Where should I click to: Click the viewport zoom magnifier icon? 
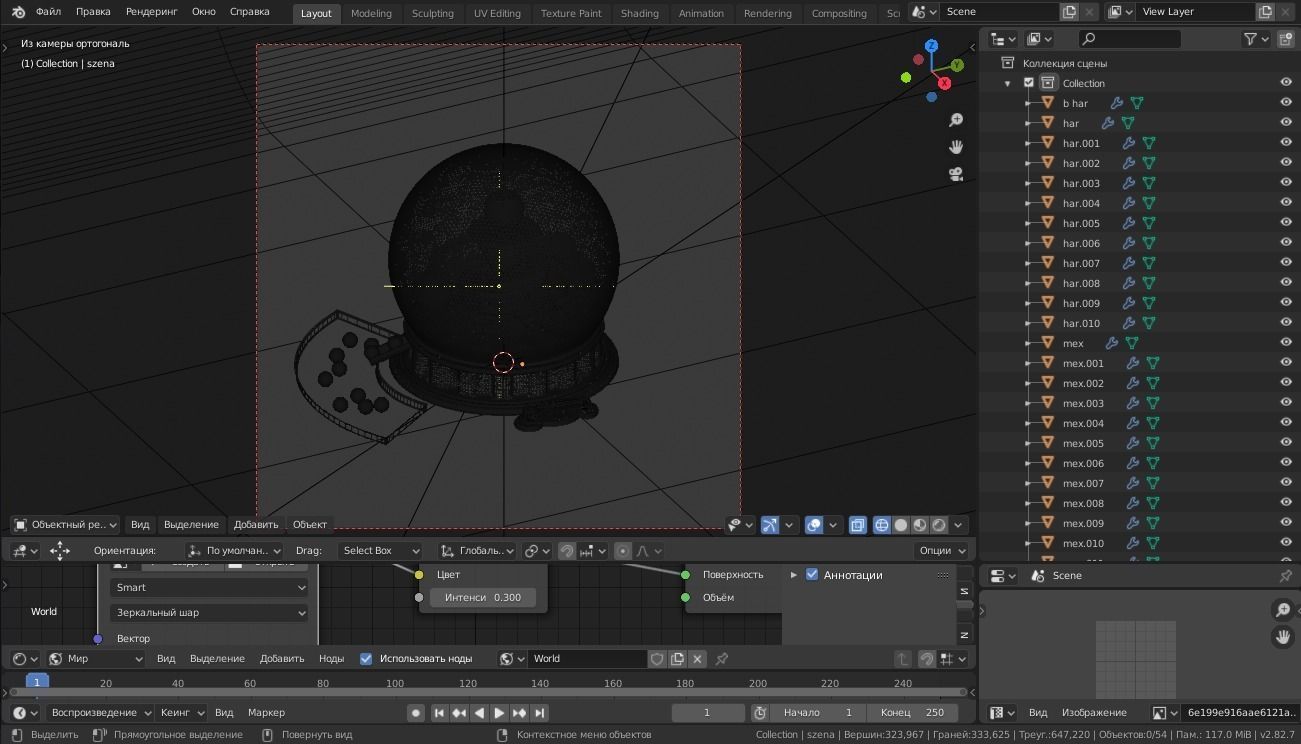[x=956, y=120]
